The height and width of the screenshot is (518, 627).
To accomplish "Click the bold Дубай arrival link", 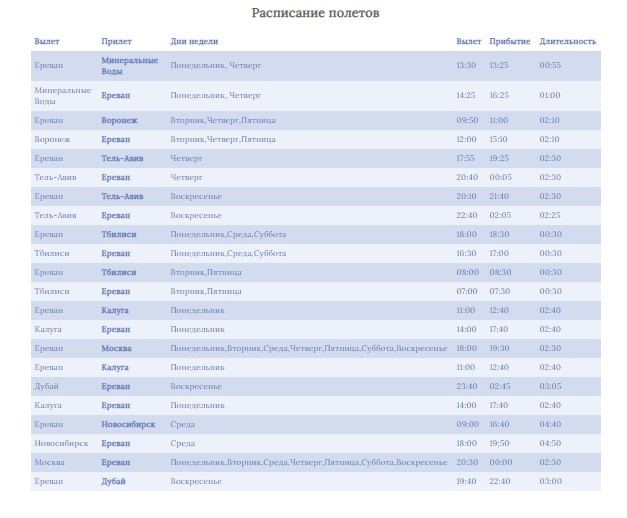I will (x=113, y=481).
